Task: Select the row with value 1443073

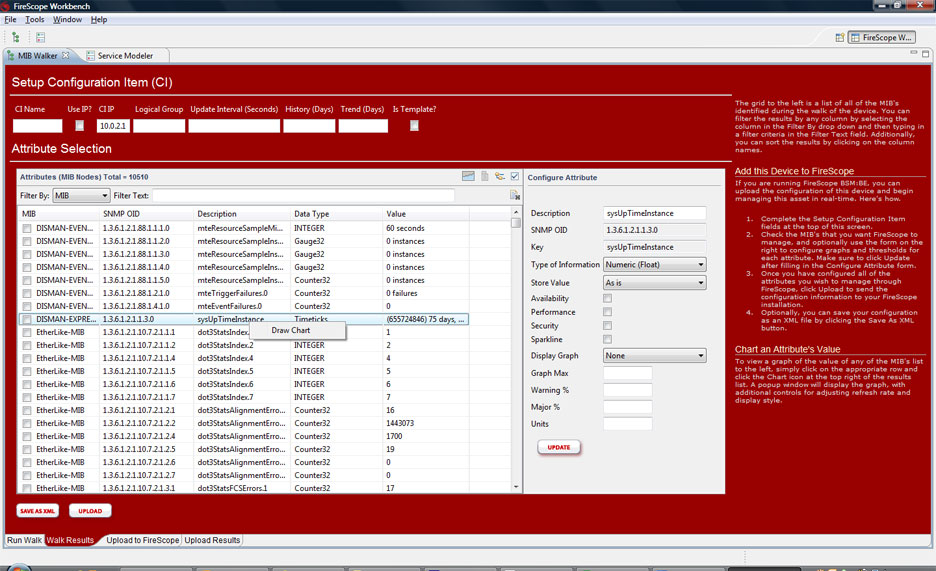Action: tap(244, 424)
